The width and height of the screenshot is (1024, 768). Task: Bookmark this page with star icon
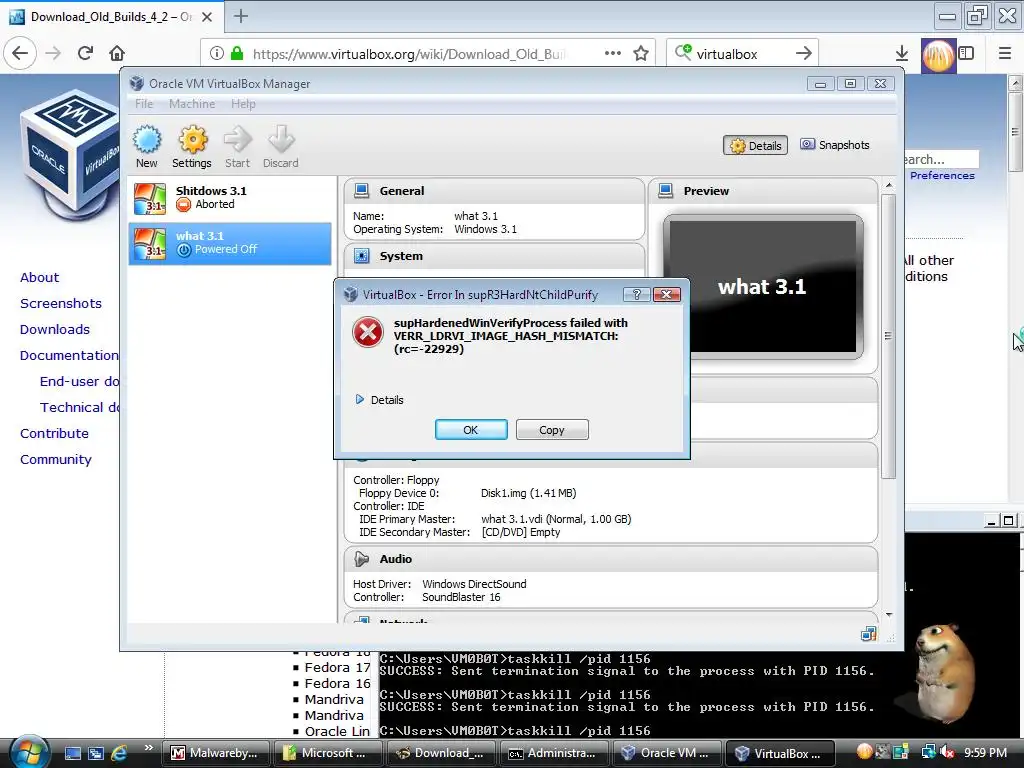(x=641, y=53)
